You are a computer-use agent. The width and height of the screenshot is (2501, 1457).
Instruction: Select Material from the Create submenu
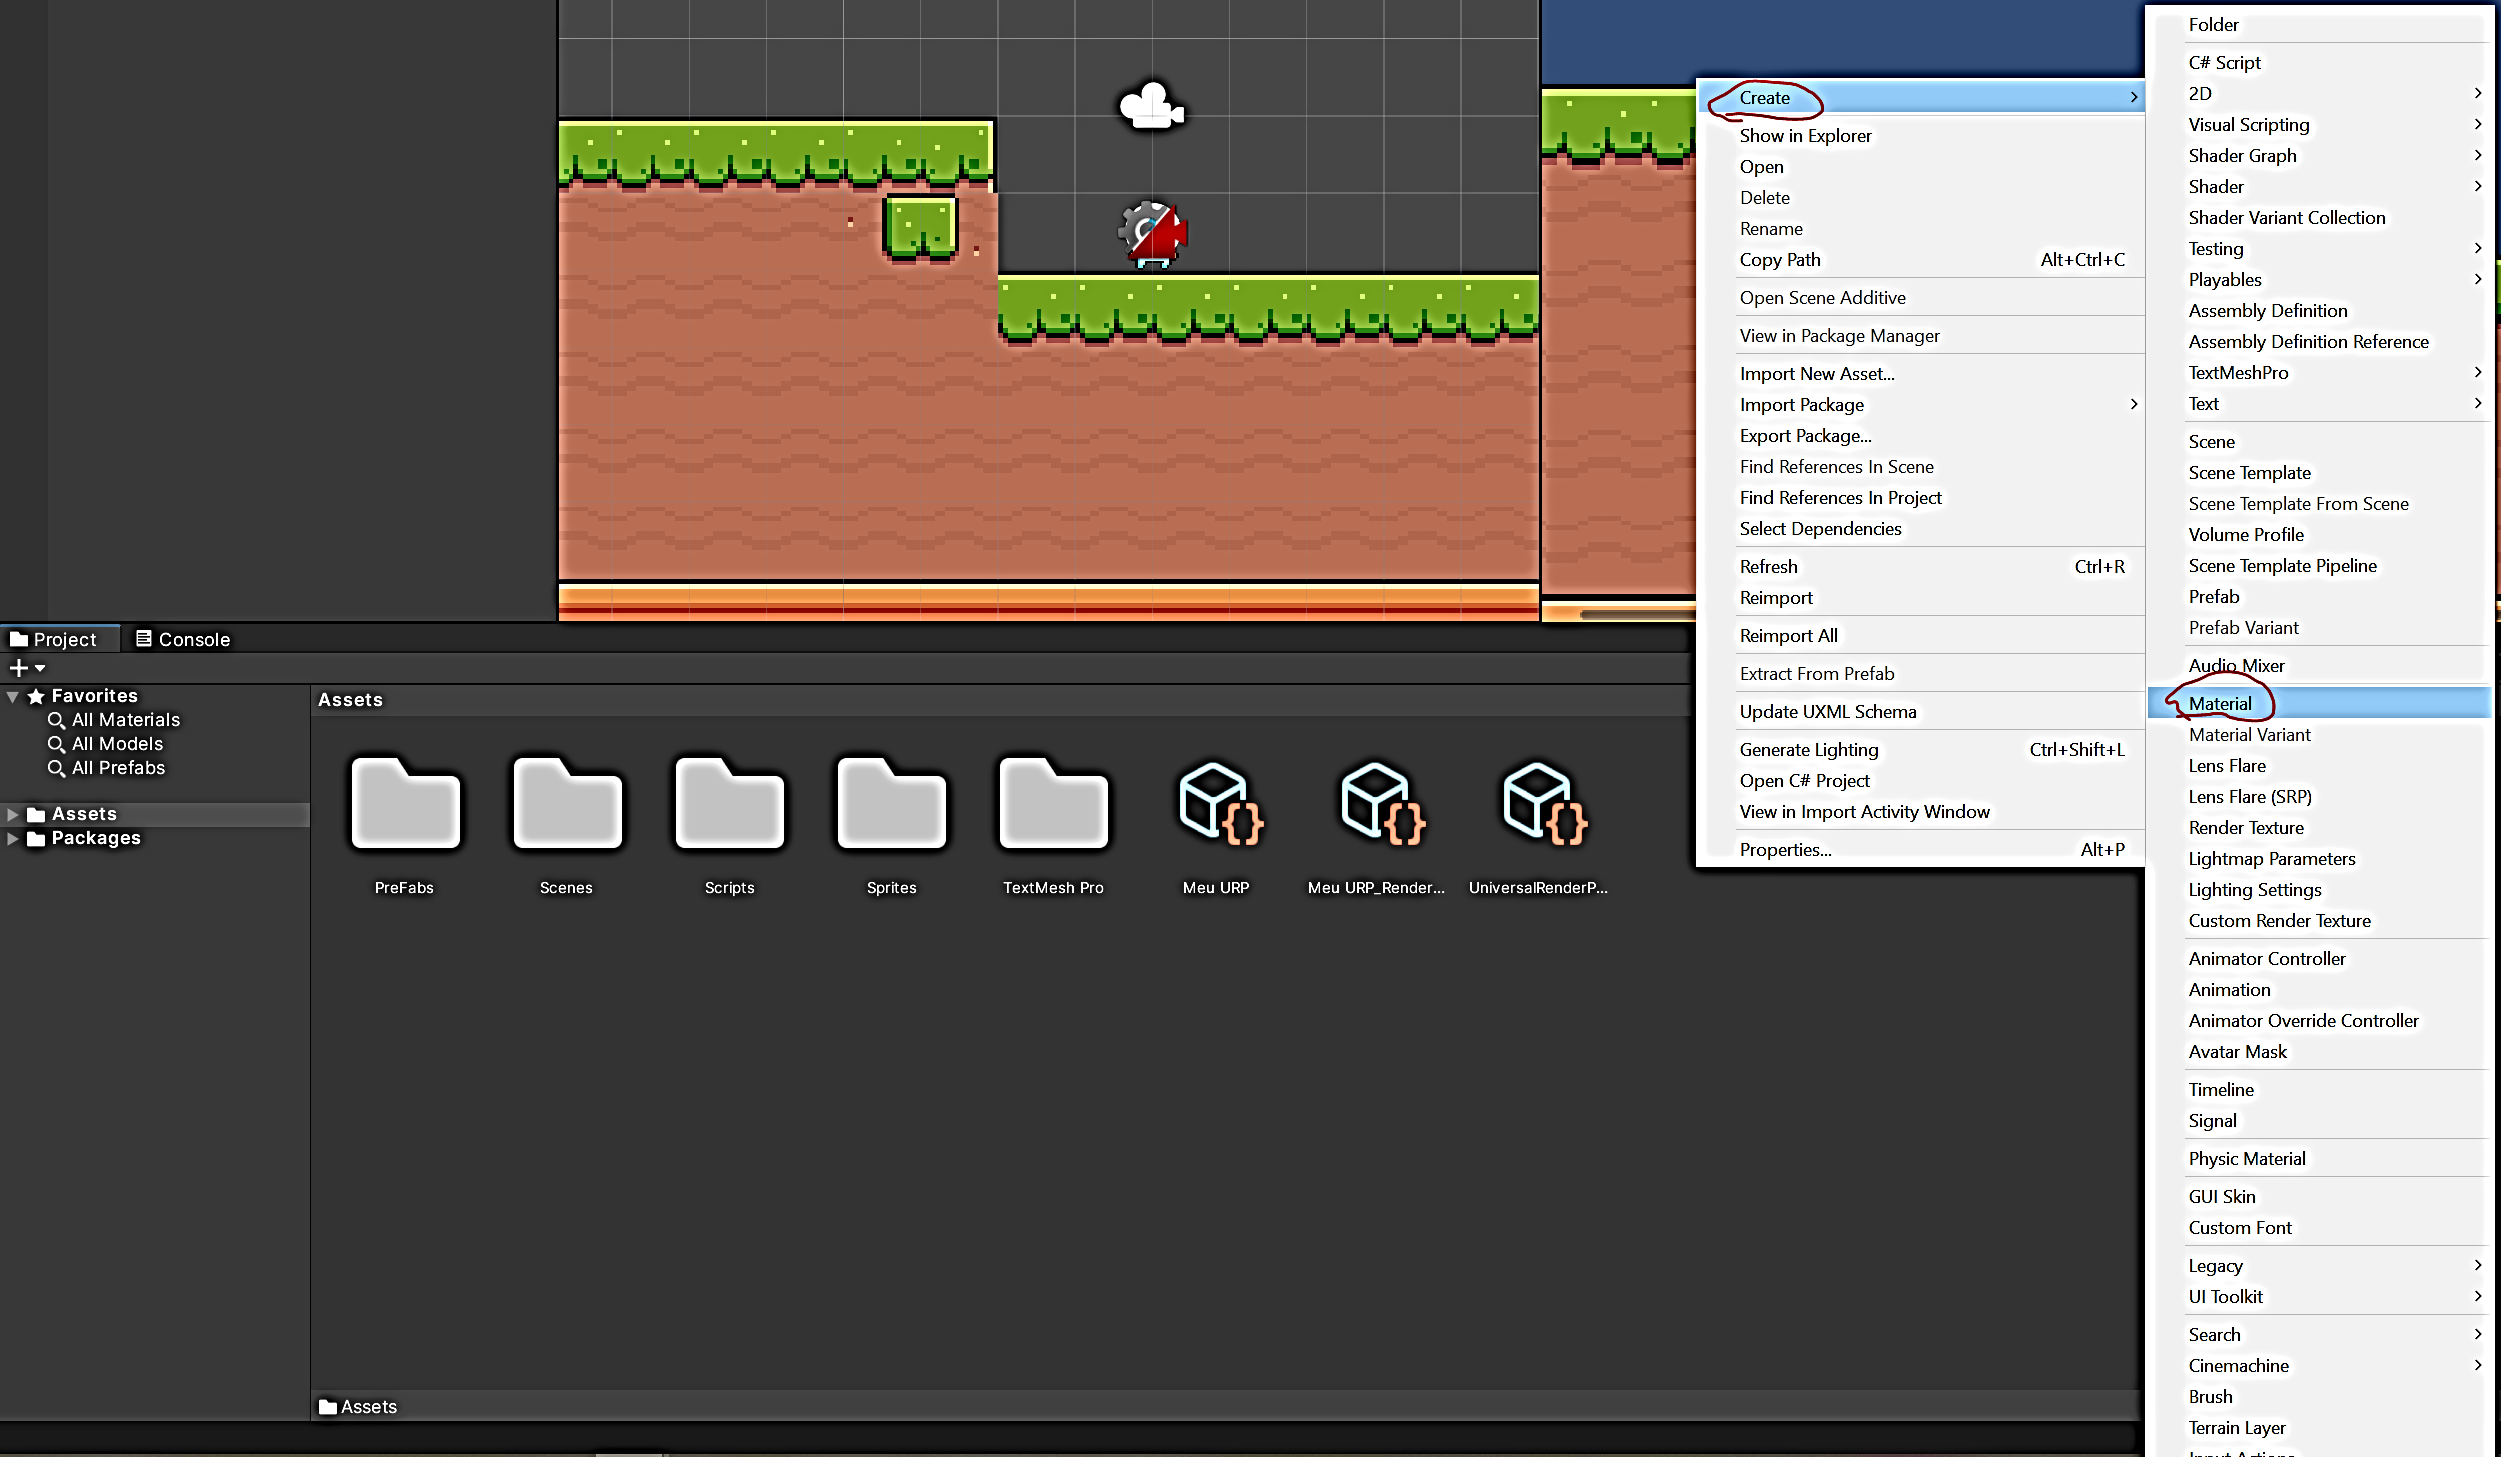(x=2219, y=703)
